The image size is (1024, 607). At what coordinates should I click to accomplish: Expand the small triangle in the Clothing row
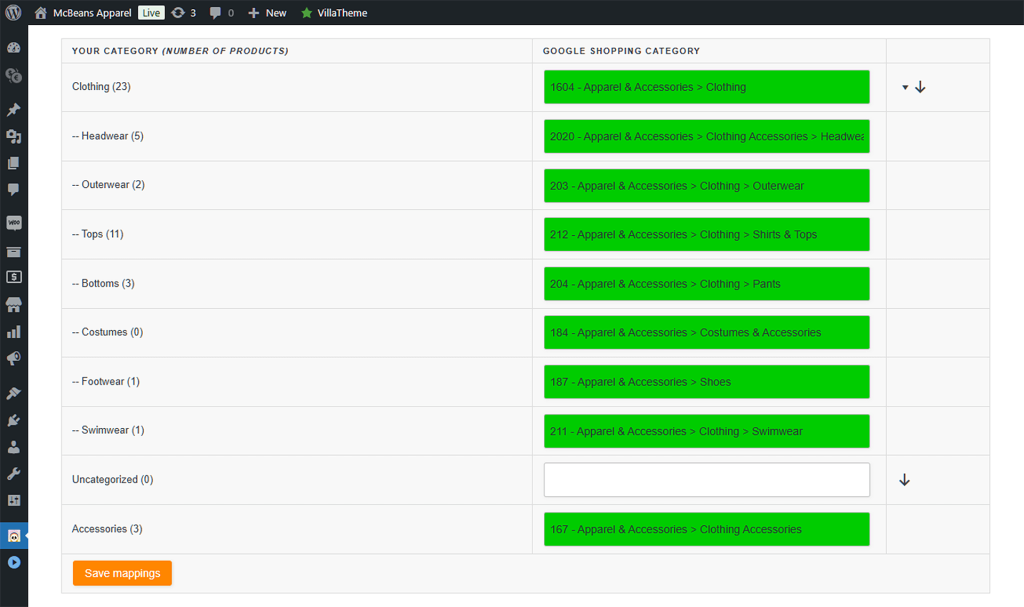[905, 88]
